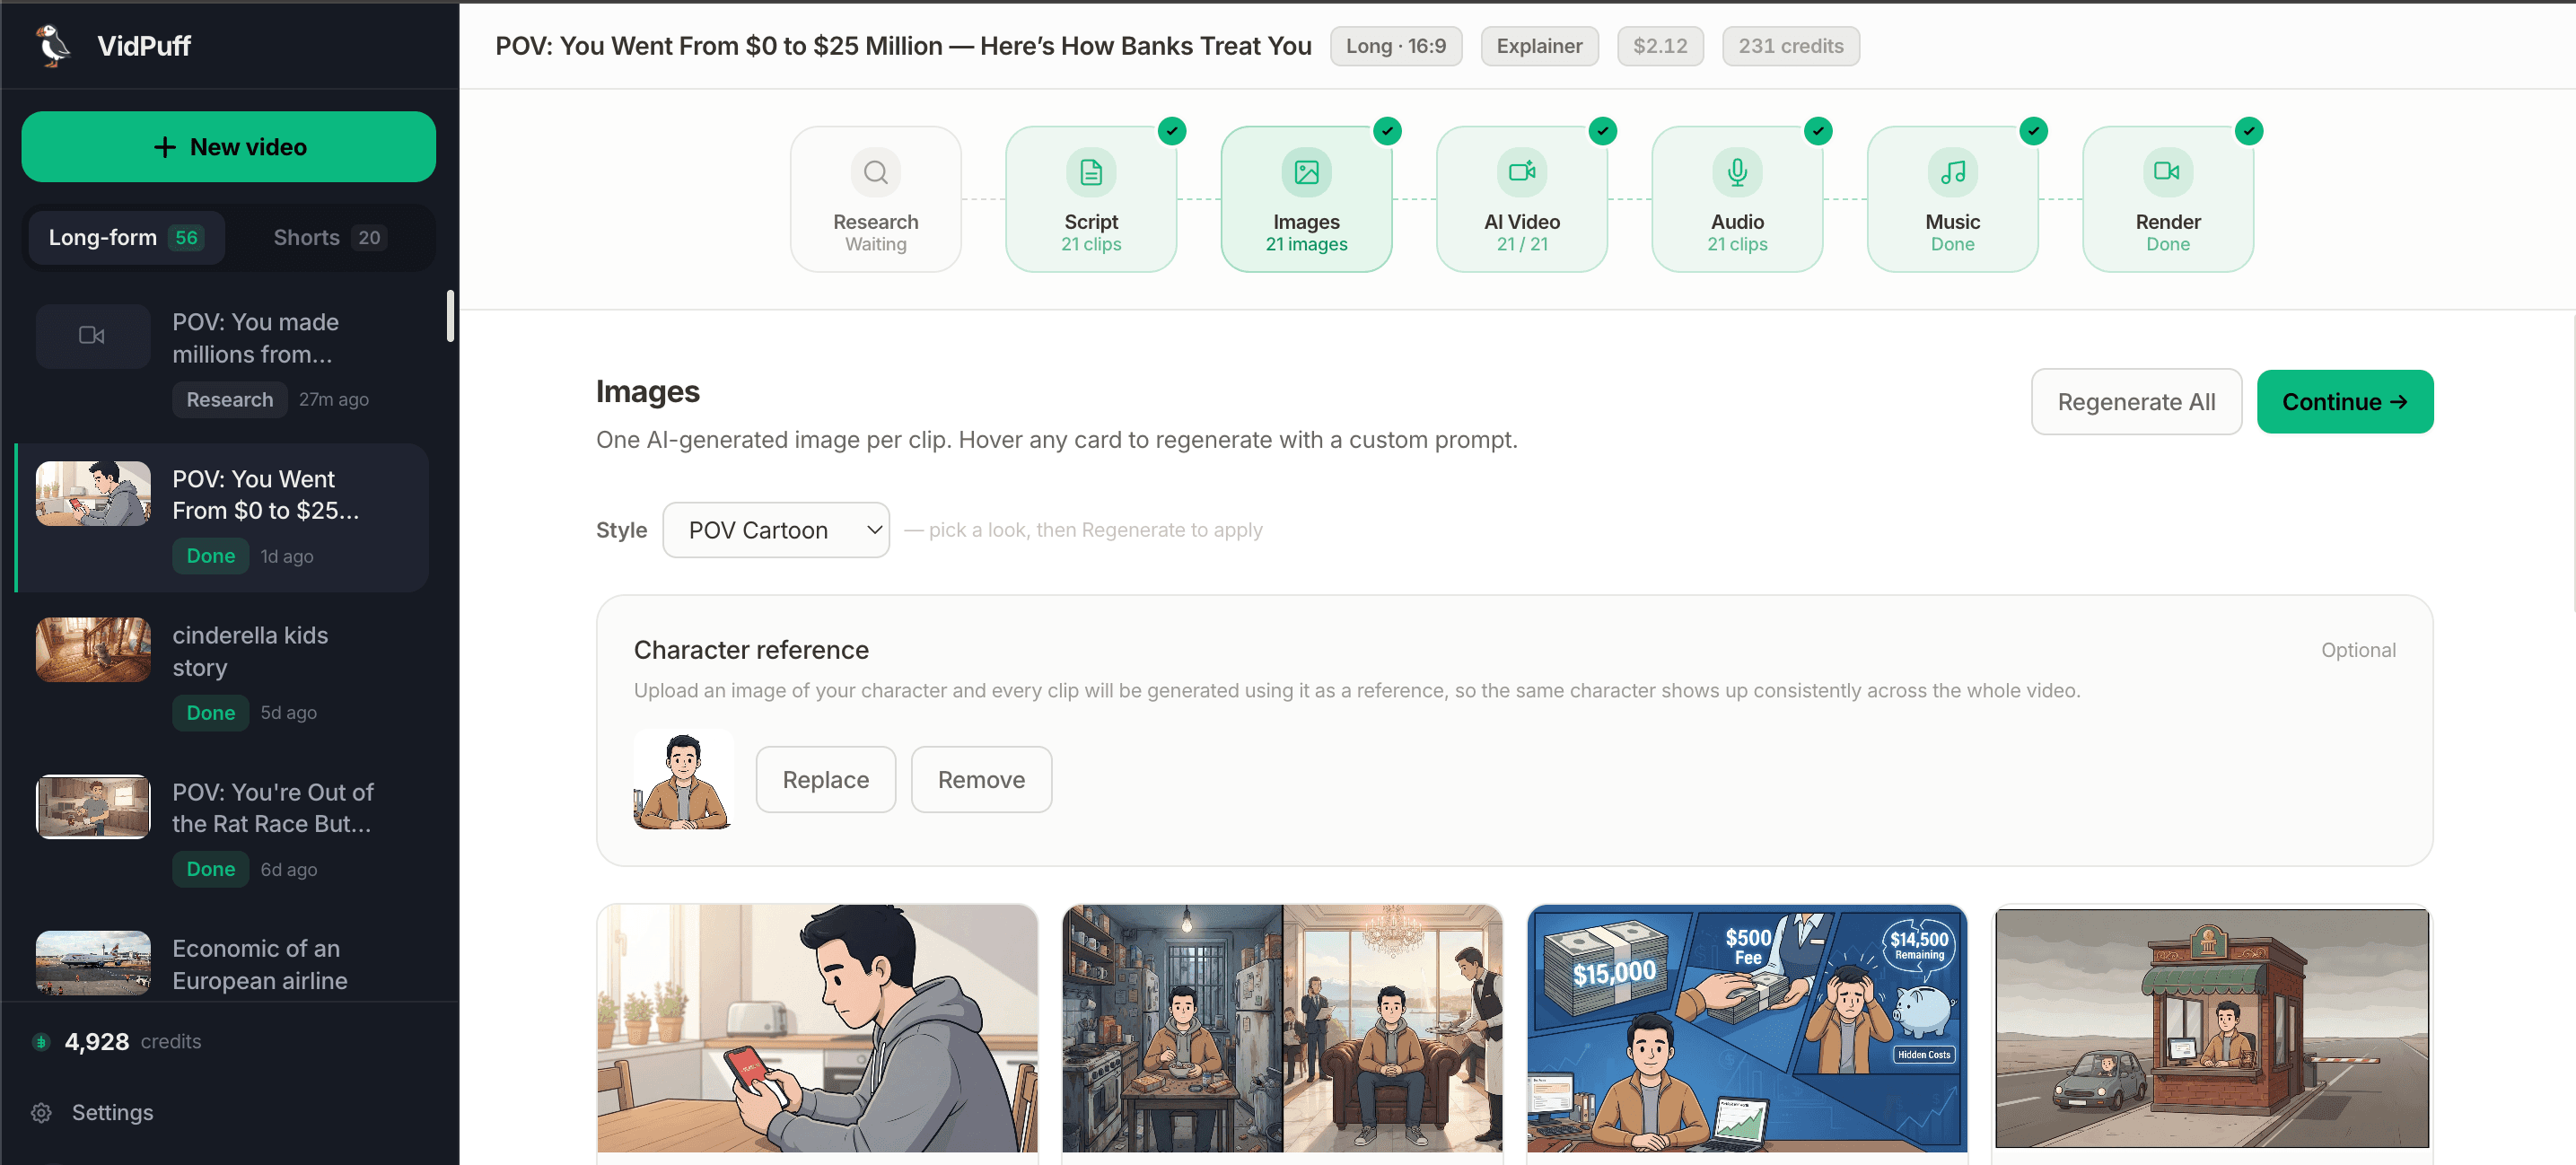Open the Audio step microphone icon
The height and width of the screenshot is (1165, 2576).
[1737, 172]
